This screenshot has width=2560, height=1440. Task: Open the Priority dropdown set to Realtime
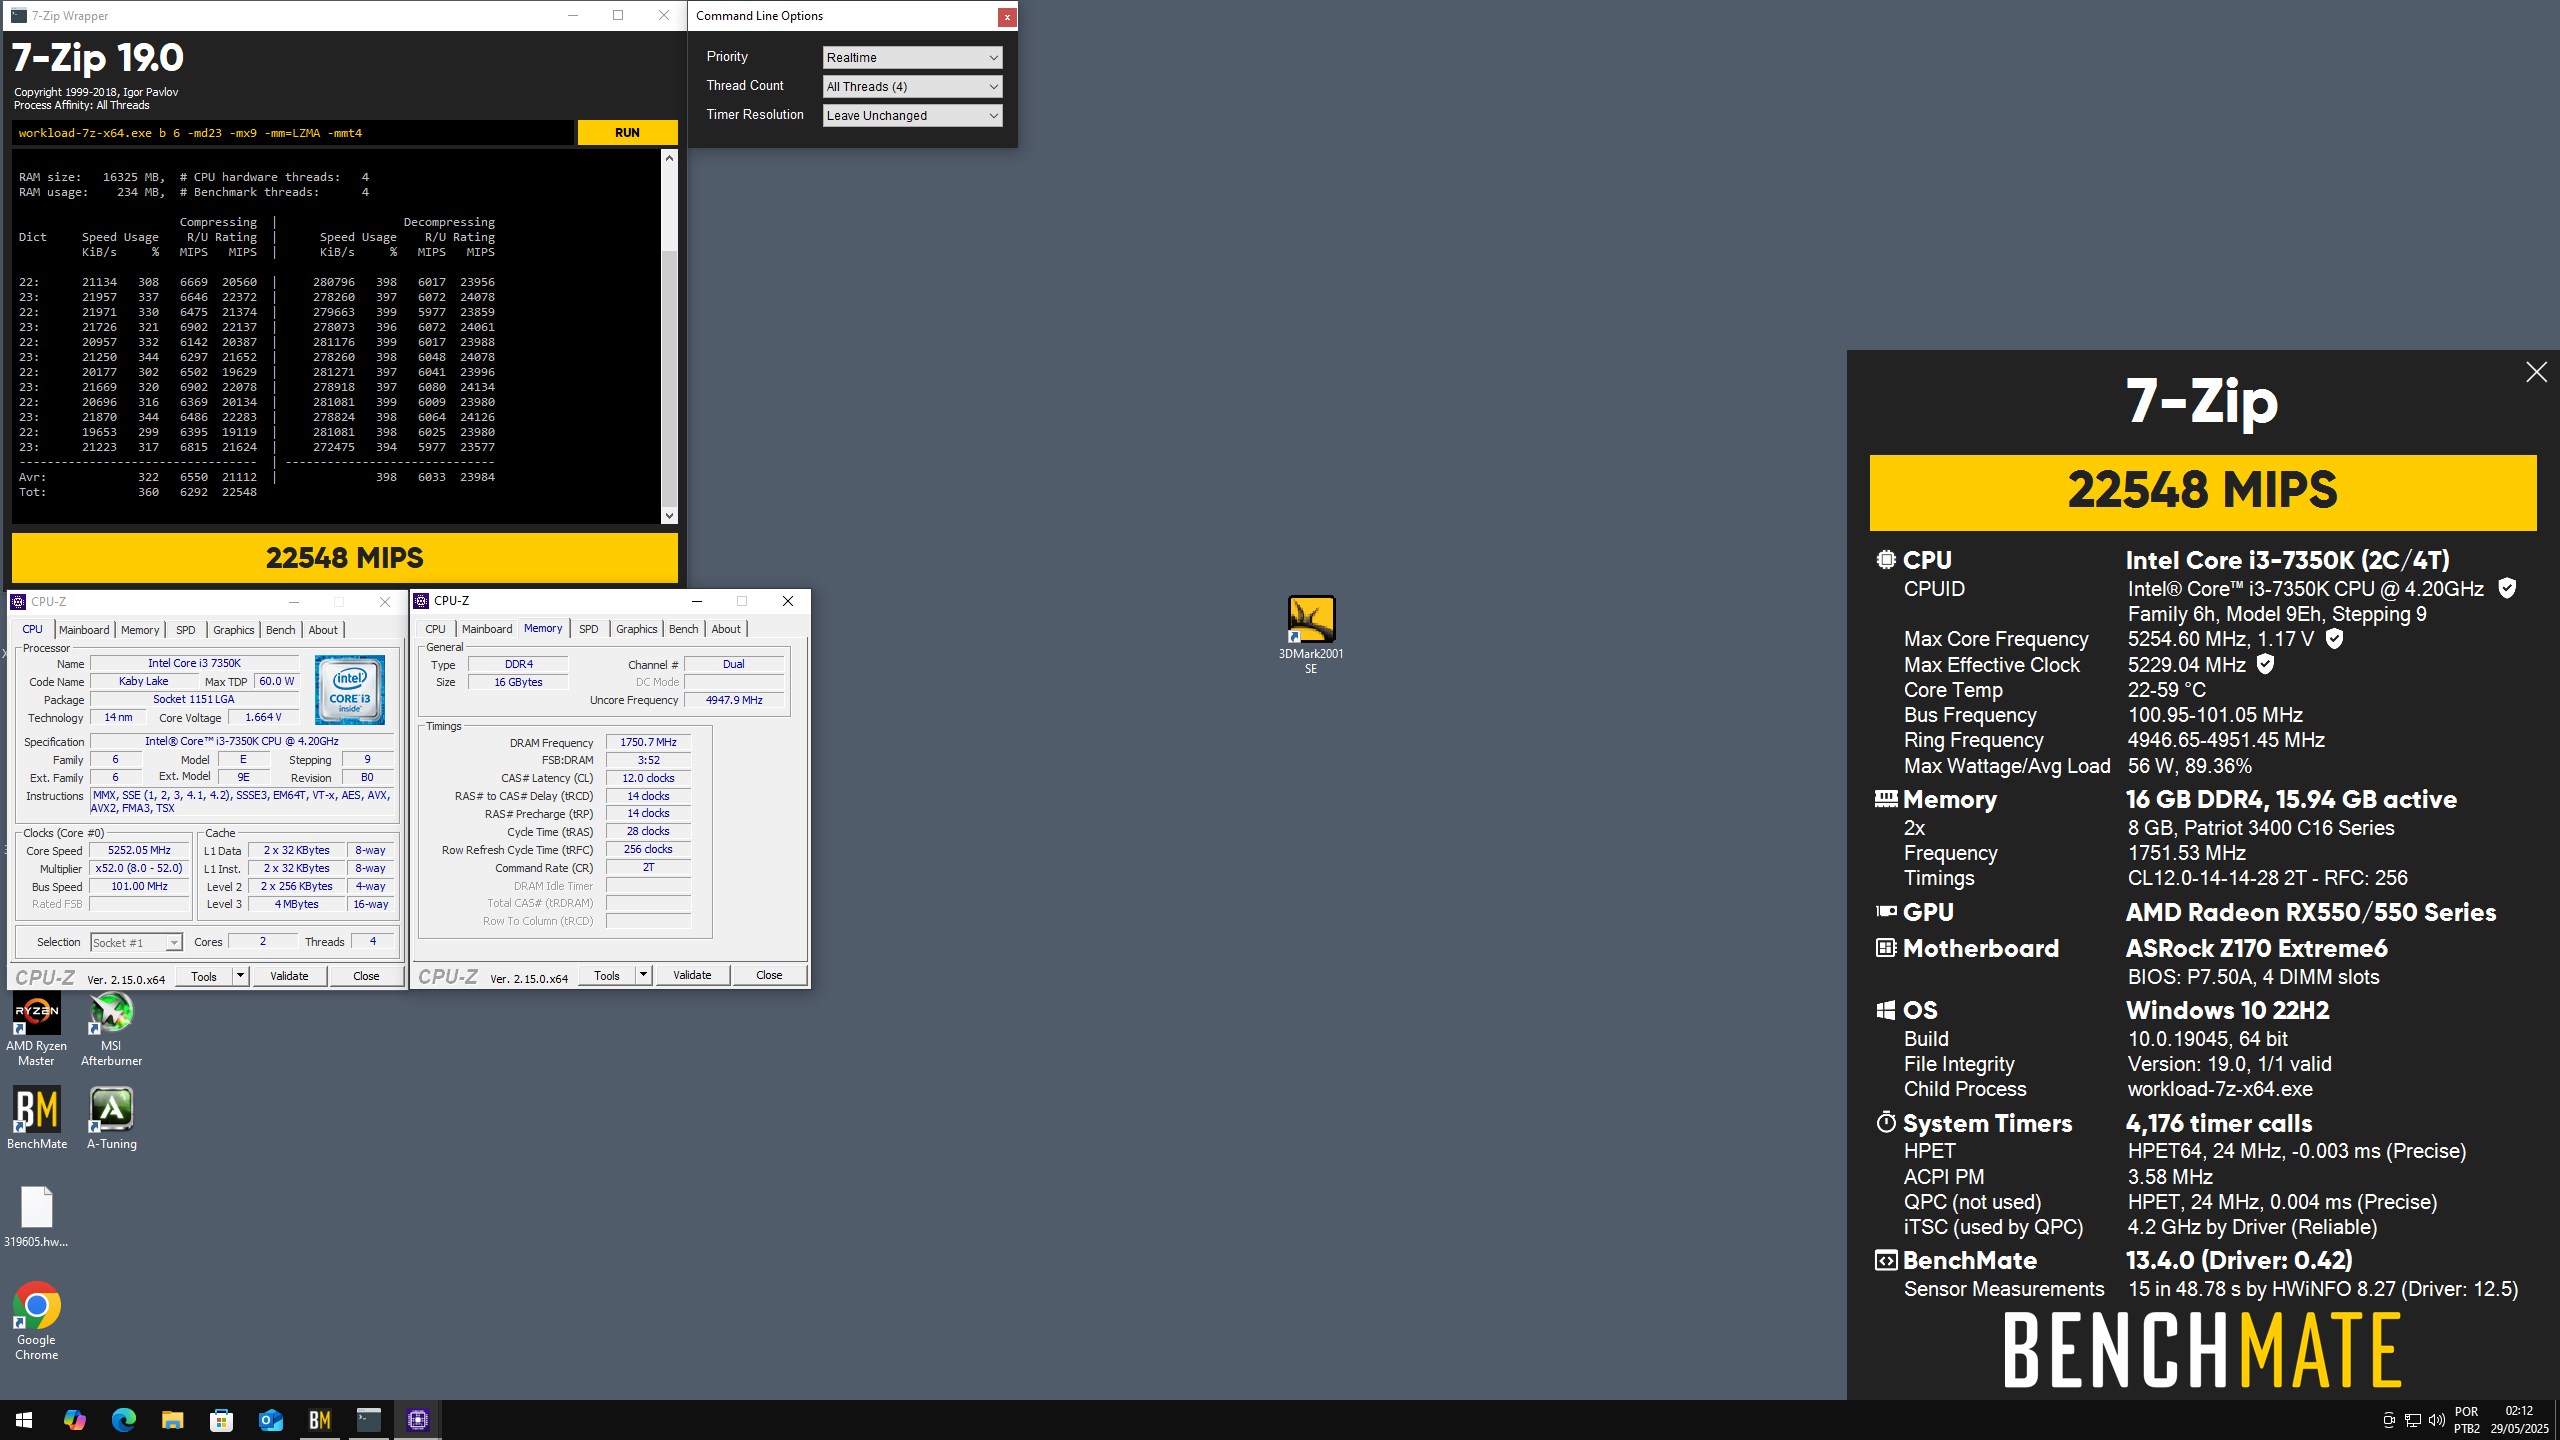912,58
